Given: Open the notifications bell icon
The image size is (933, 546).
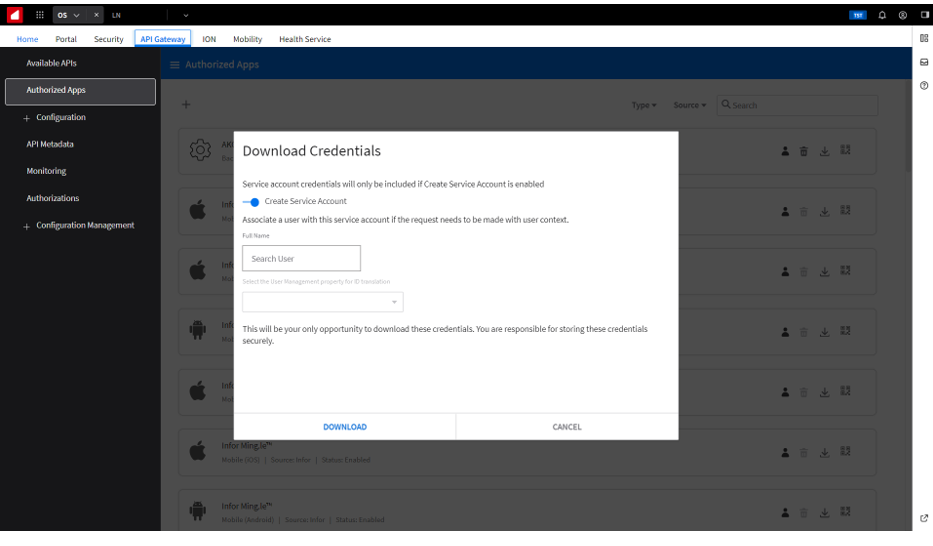Looking at the screenshot, I should 882,14.
